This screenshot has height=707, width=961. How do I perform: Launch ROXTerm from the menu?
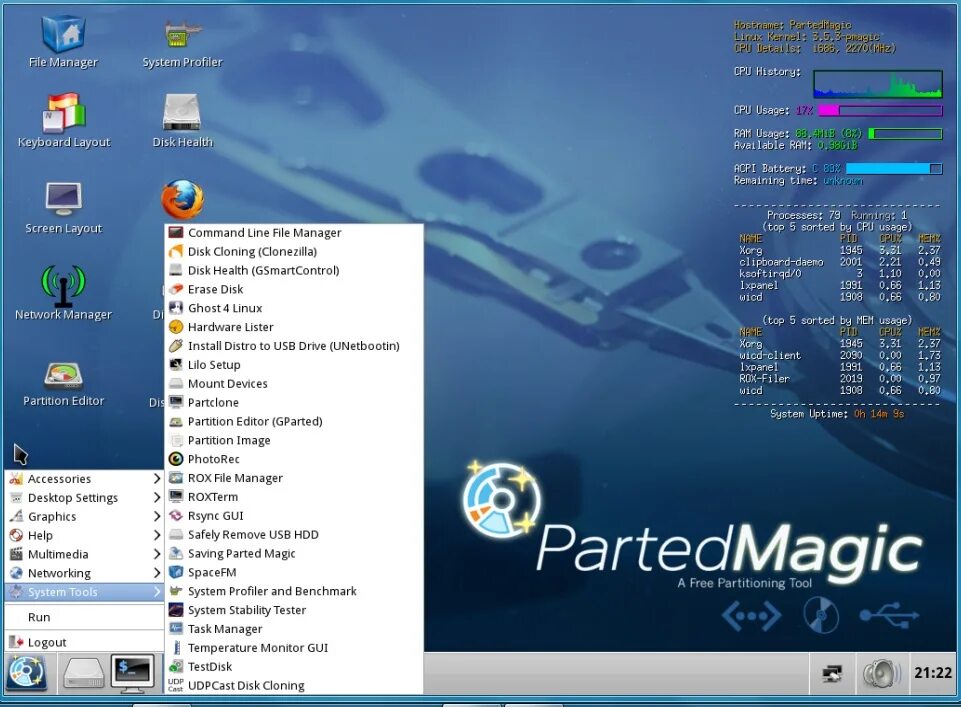click(294, 497)
